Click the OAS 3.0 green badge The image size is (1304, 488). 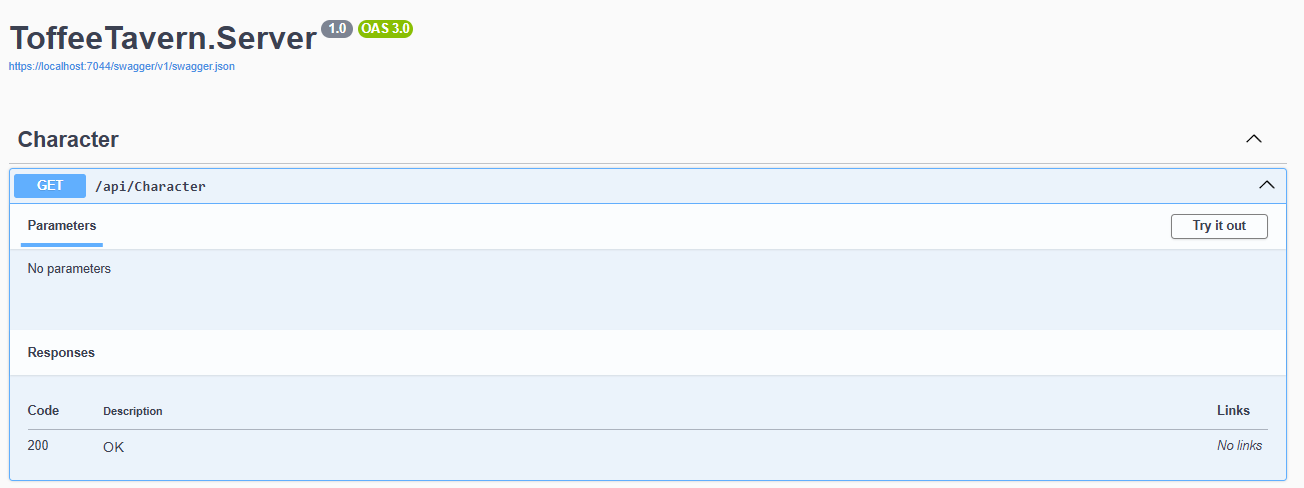385,28
